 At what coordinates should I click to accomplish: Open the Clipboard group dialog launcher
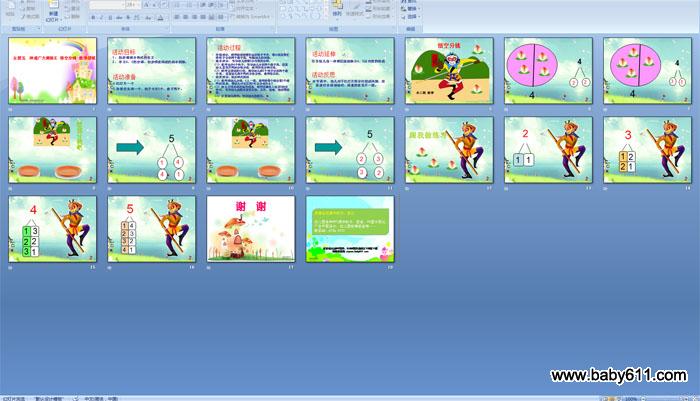[x=39, y=29]
